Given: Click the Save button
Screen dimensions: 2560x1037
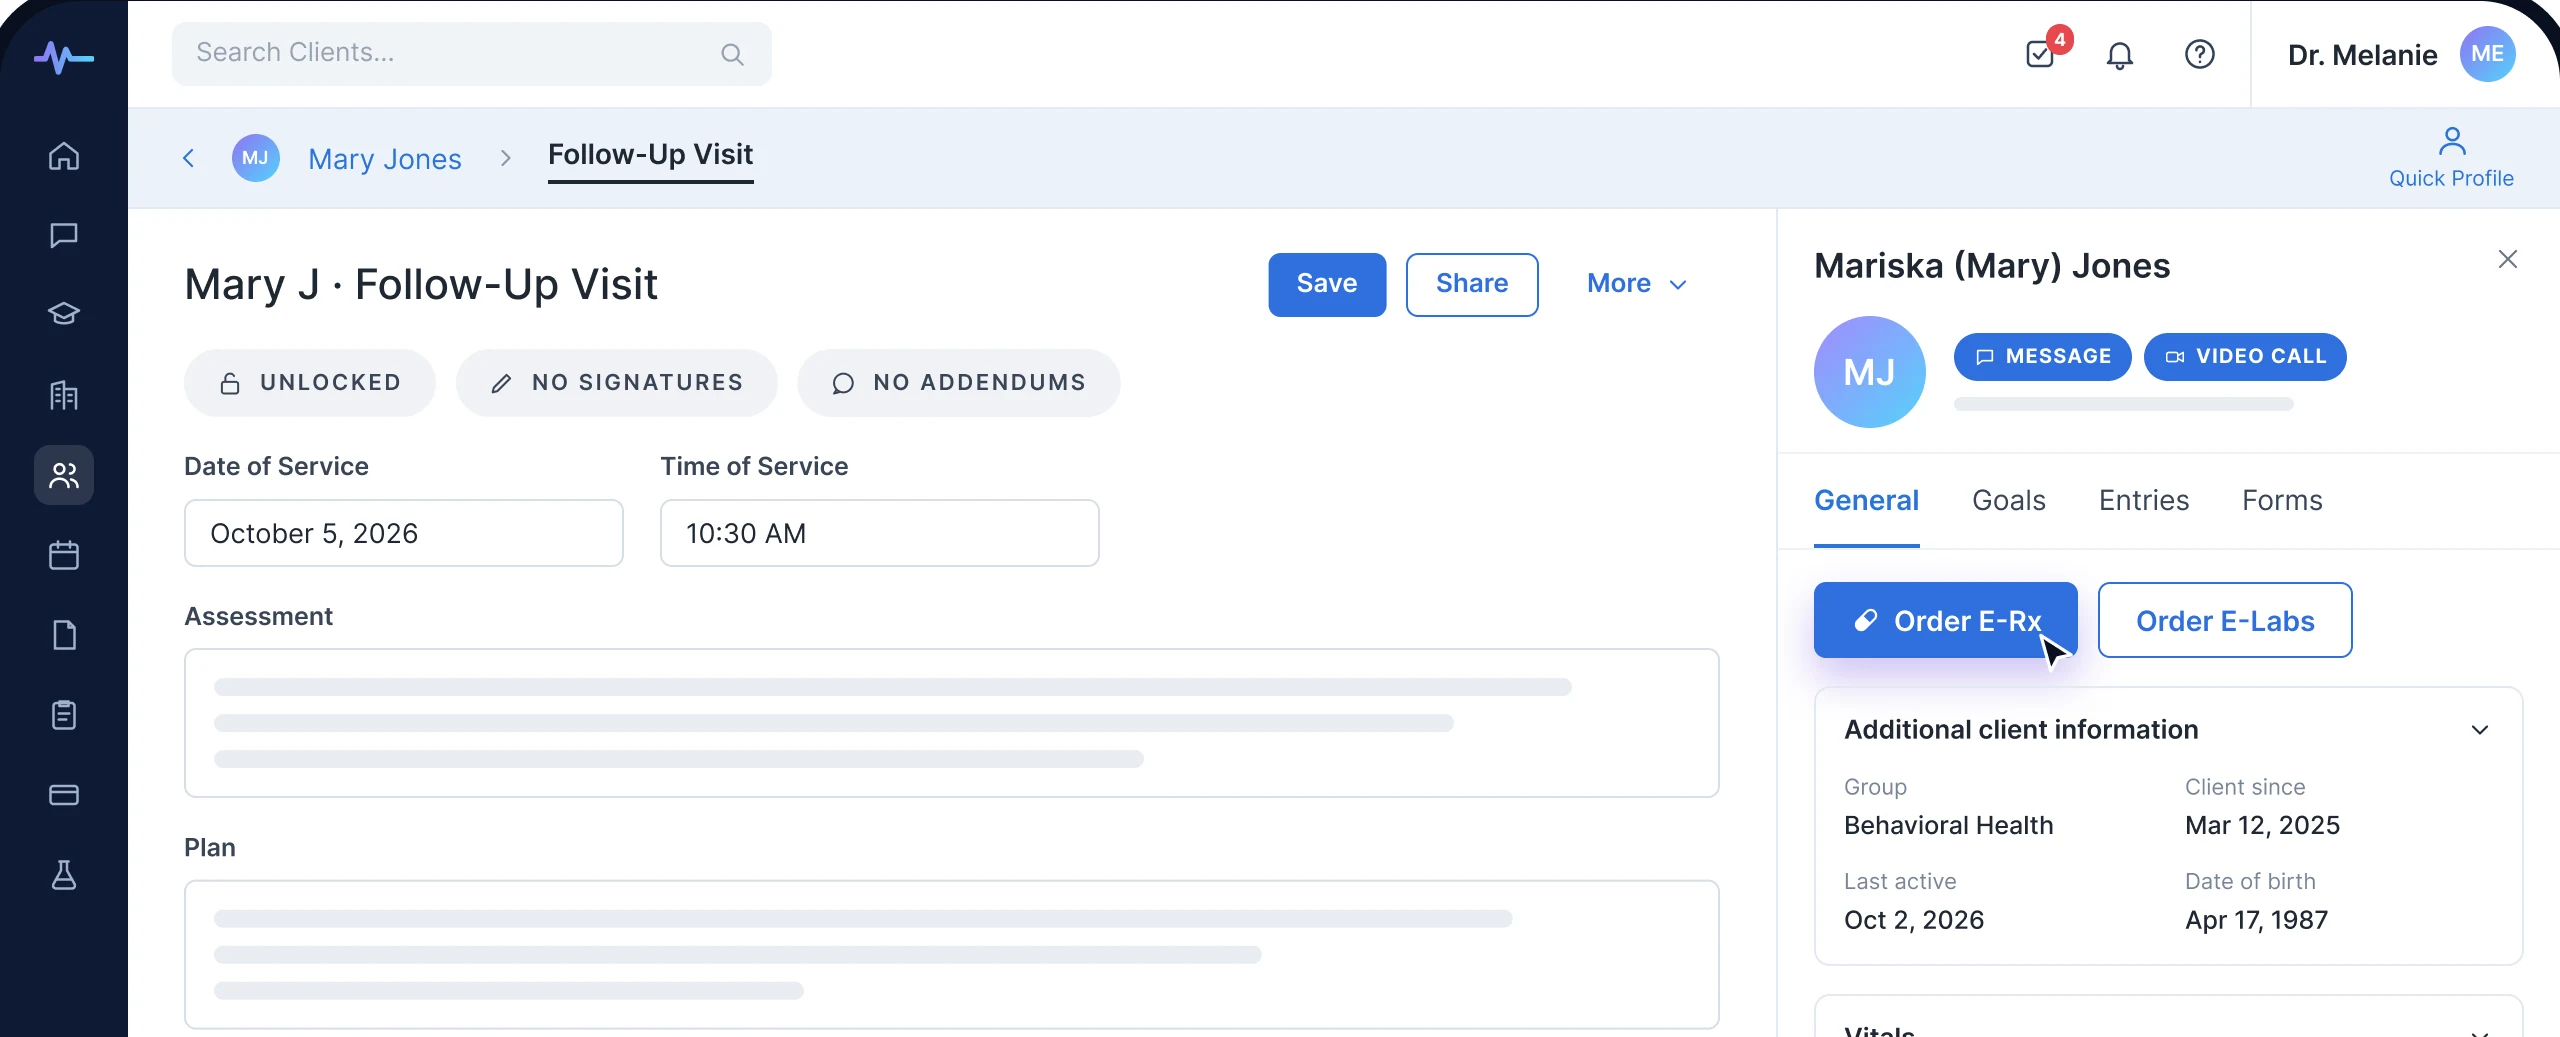Looking at the screenshot, I should coord(1327,284).
